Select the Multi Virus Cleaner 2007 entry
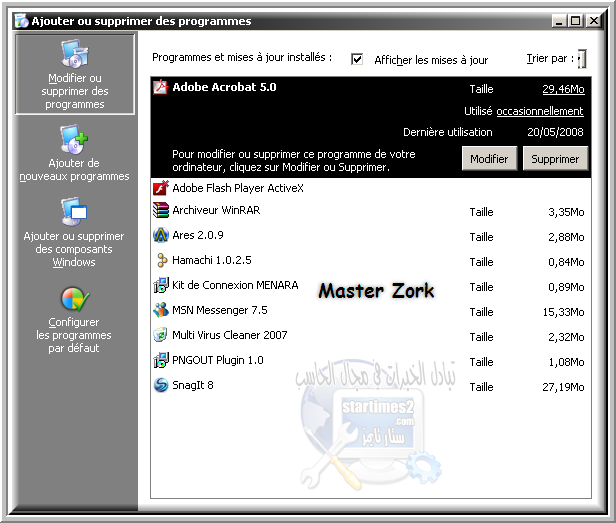Screen dimensions: 616x523 pyautogui.click(x=371, y=335)
